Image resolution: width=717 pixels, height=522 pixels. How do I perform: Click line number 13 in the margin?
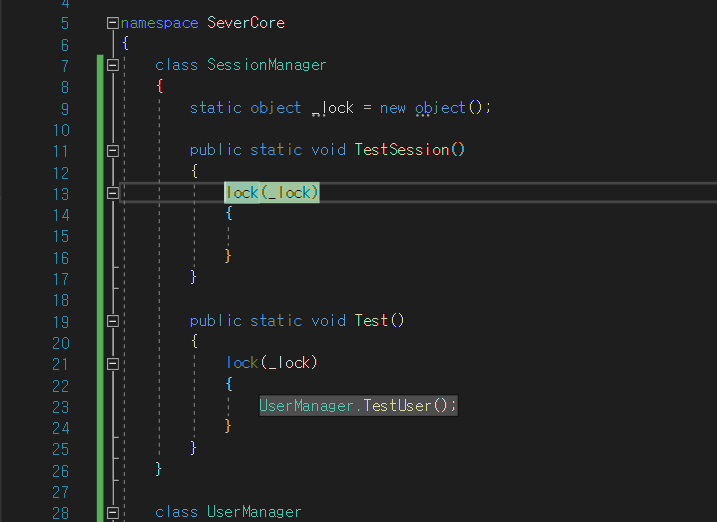click(x=61, y=194)
